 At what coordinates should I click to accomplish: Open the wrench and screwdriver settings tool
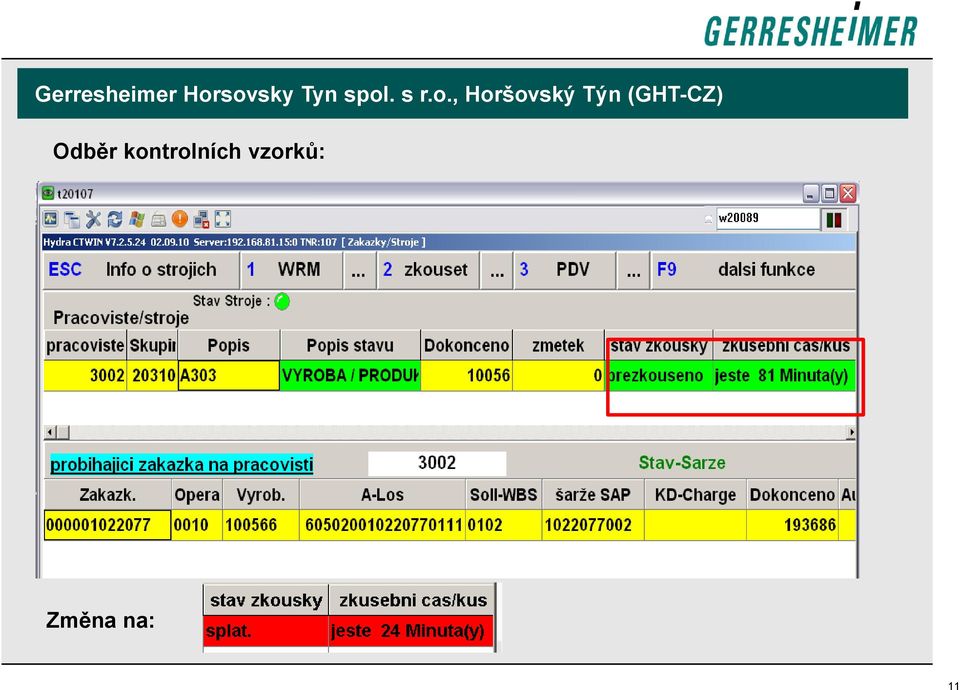pyautogui.click(x=93, y=219)
